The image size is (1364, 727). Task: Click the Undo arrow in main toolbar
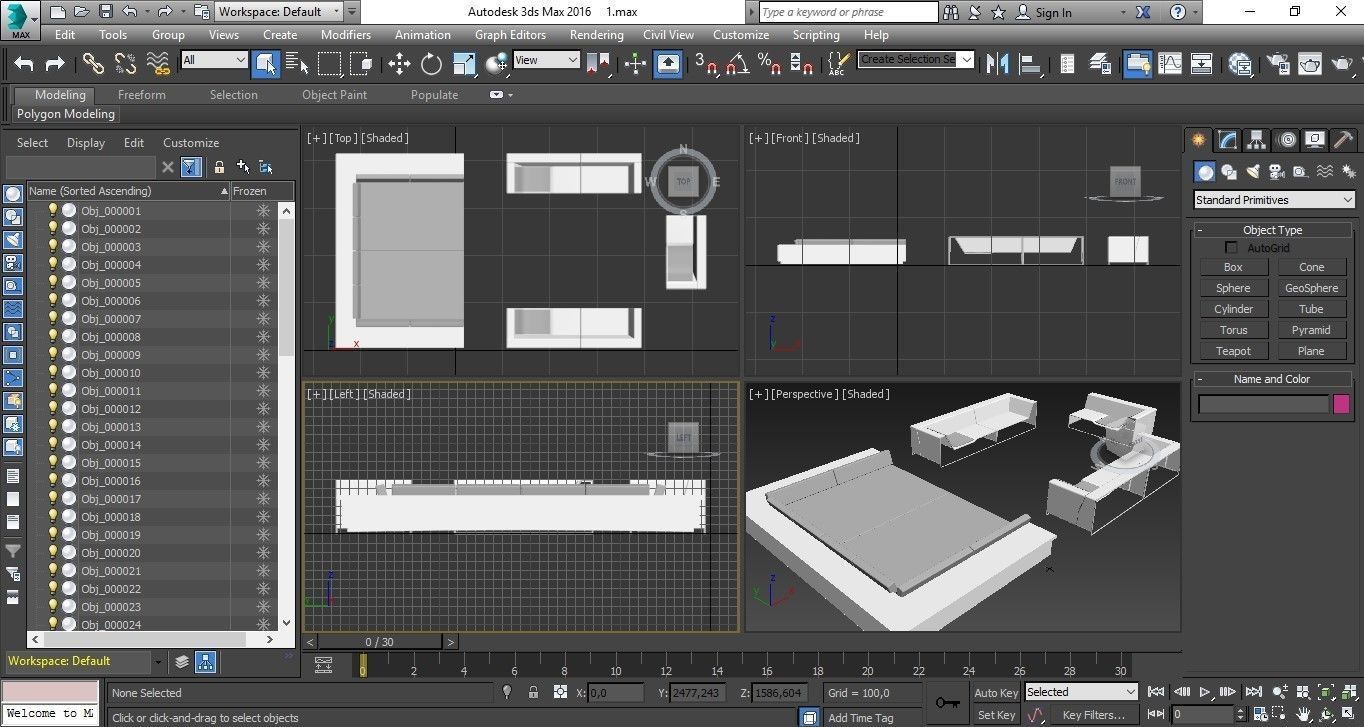(24, 63)
